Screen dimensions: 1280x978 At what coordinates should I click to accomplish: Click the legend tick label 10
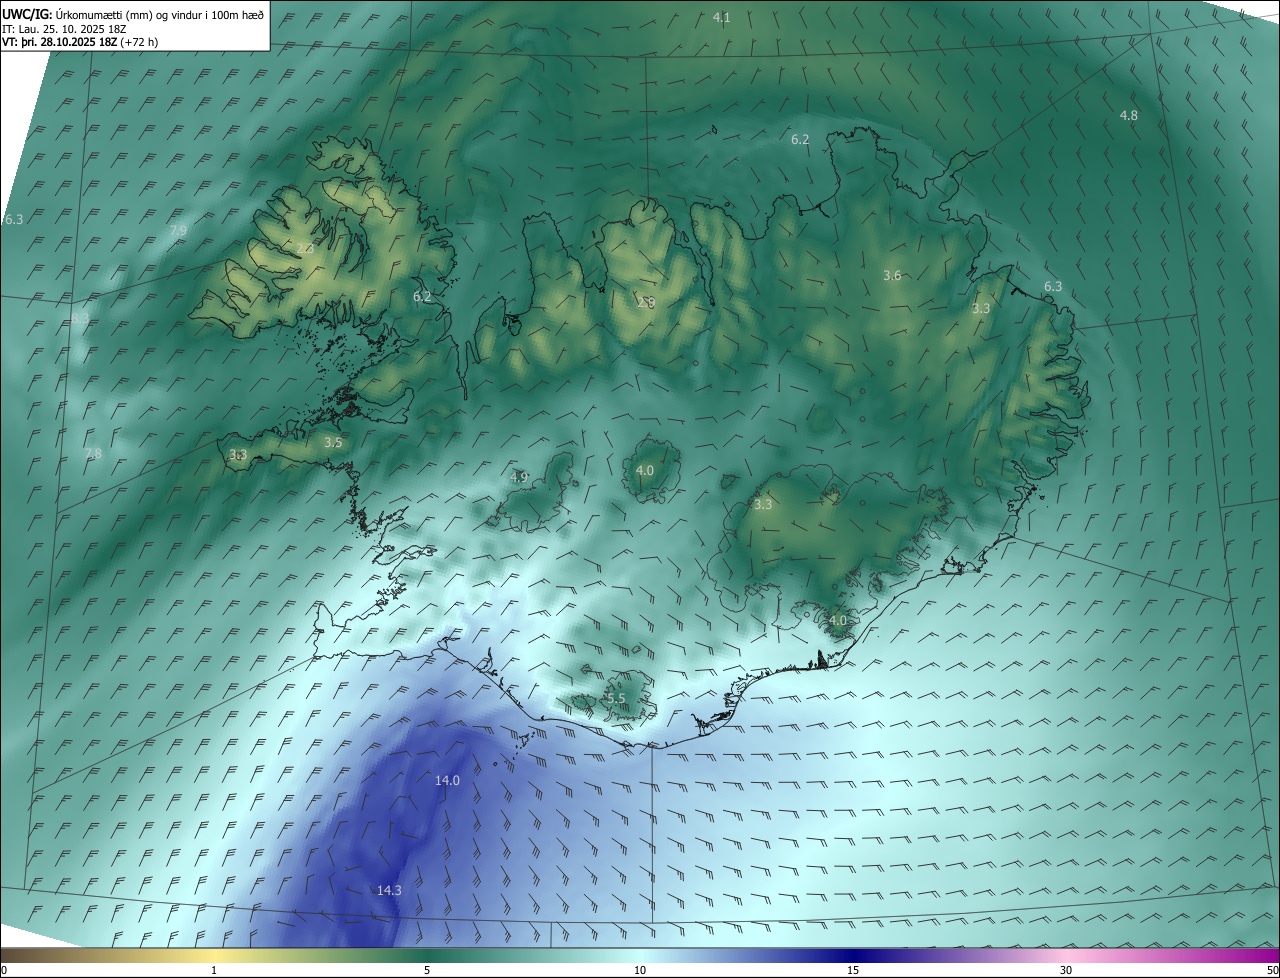pyautogui.click(x=640, y=970)
